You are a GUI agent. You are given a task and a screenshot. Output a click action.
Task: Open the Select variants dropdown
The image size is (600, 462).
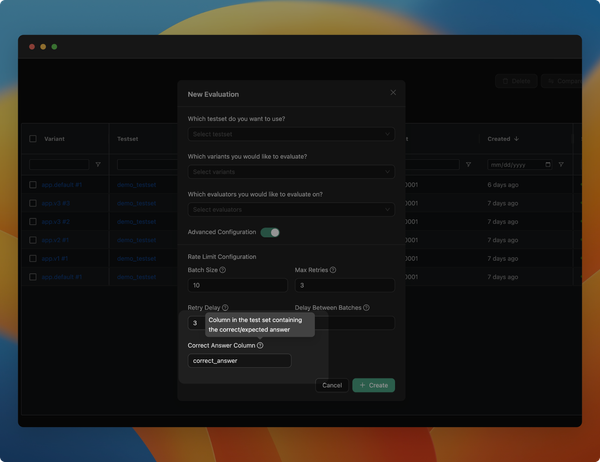coord(290,172)
